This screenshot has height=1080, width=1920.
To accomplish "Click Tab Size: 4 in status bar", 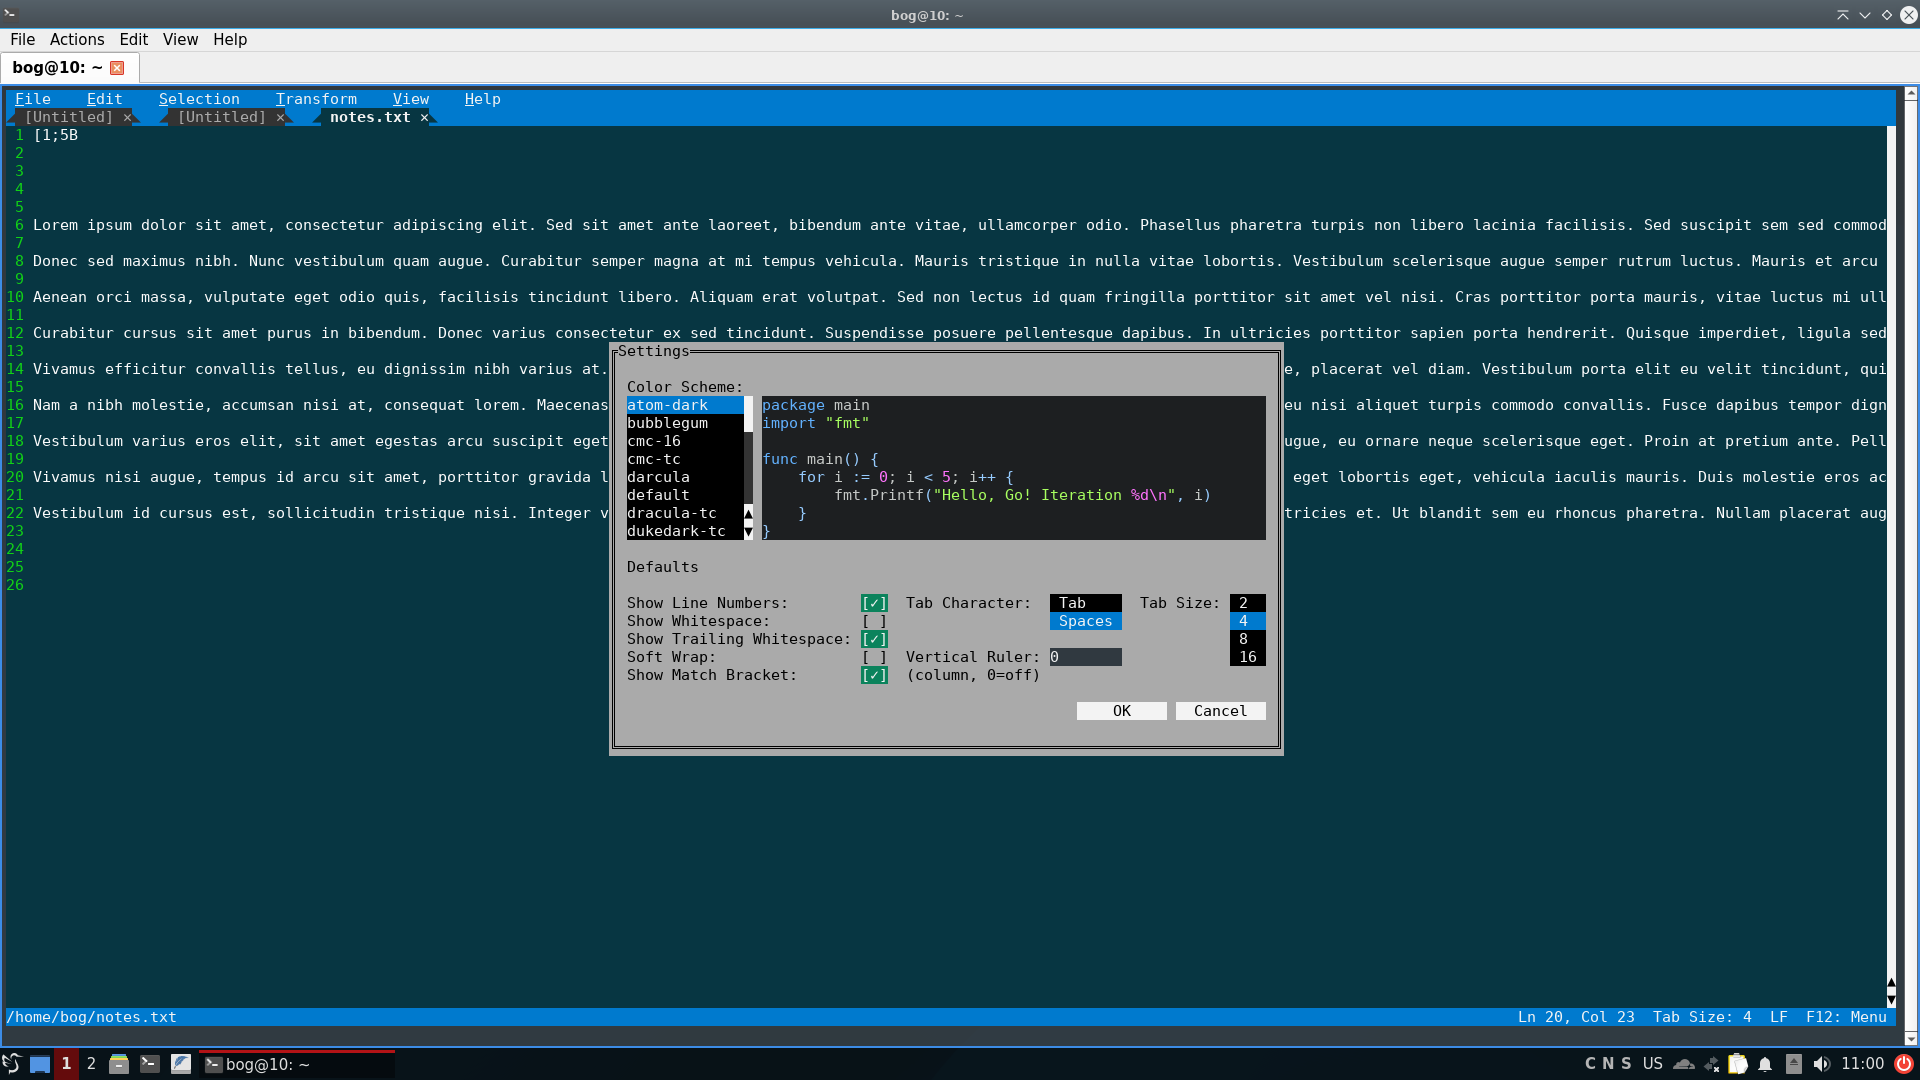I will (1702, 1017).
